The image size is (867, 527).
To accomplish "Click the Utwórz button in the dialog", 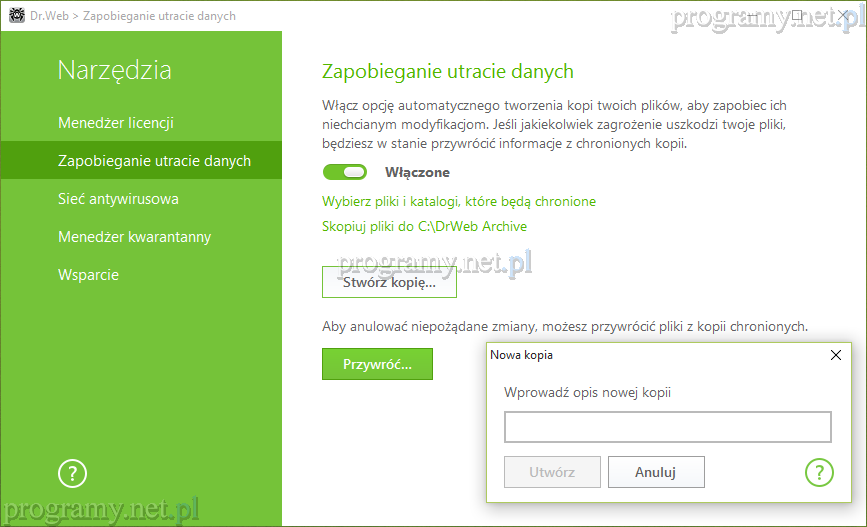I will pos(552,472).
